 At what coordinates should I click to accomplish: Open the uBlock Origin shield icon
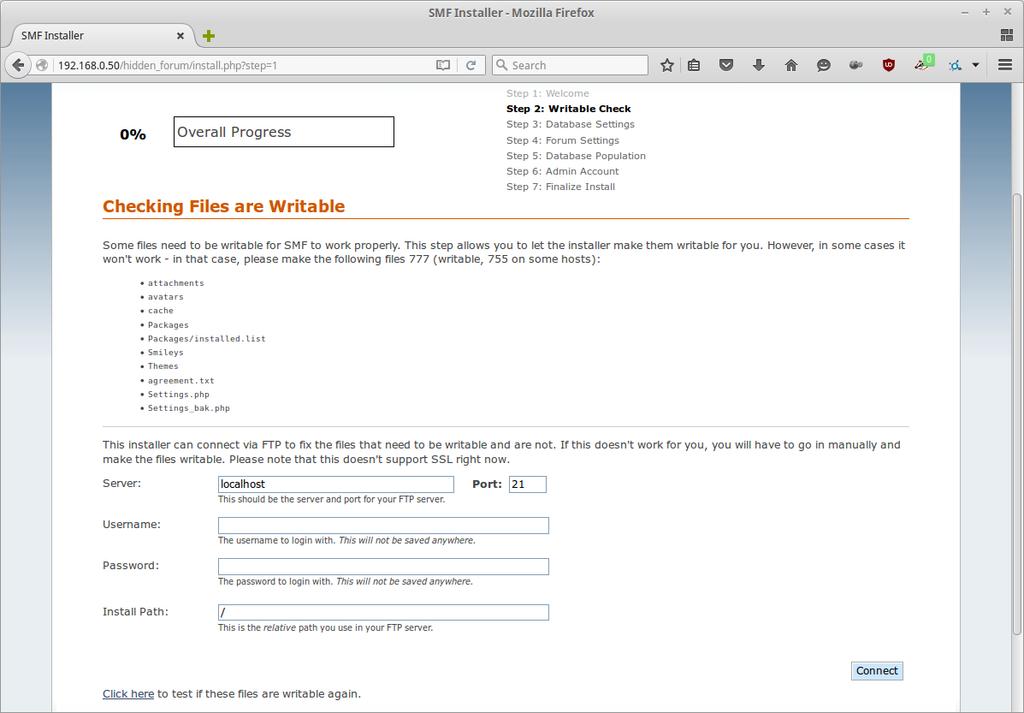click(888, 65)
